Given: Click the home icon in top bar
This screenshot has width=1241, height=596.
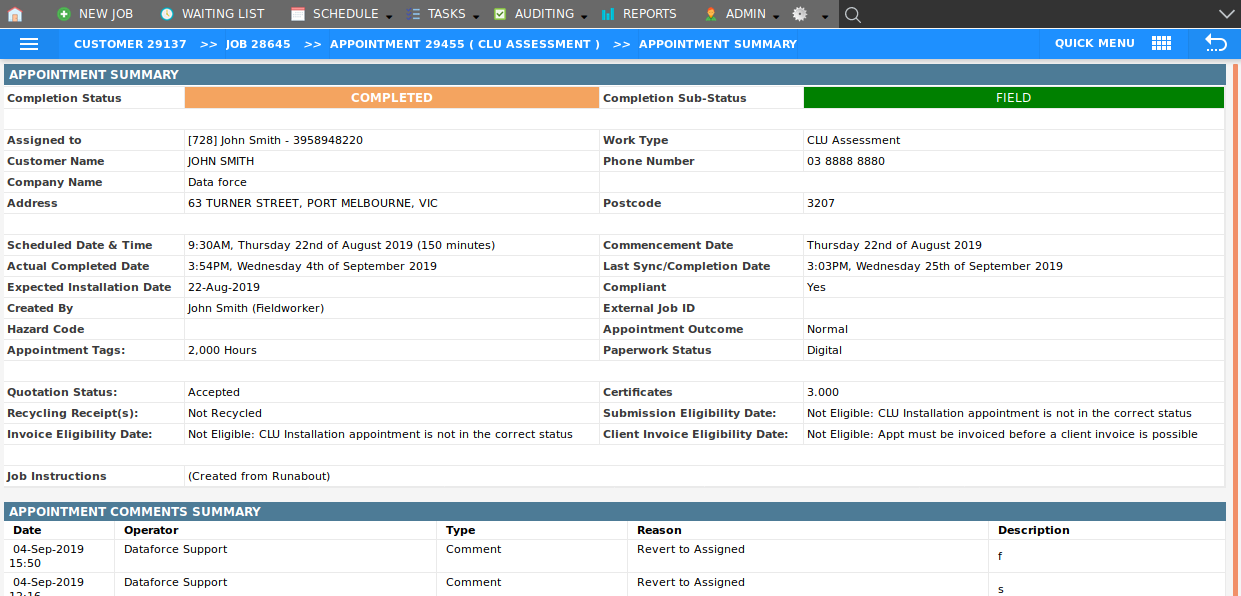Looking at the screenshot, I should point(15,14).
